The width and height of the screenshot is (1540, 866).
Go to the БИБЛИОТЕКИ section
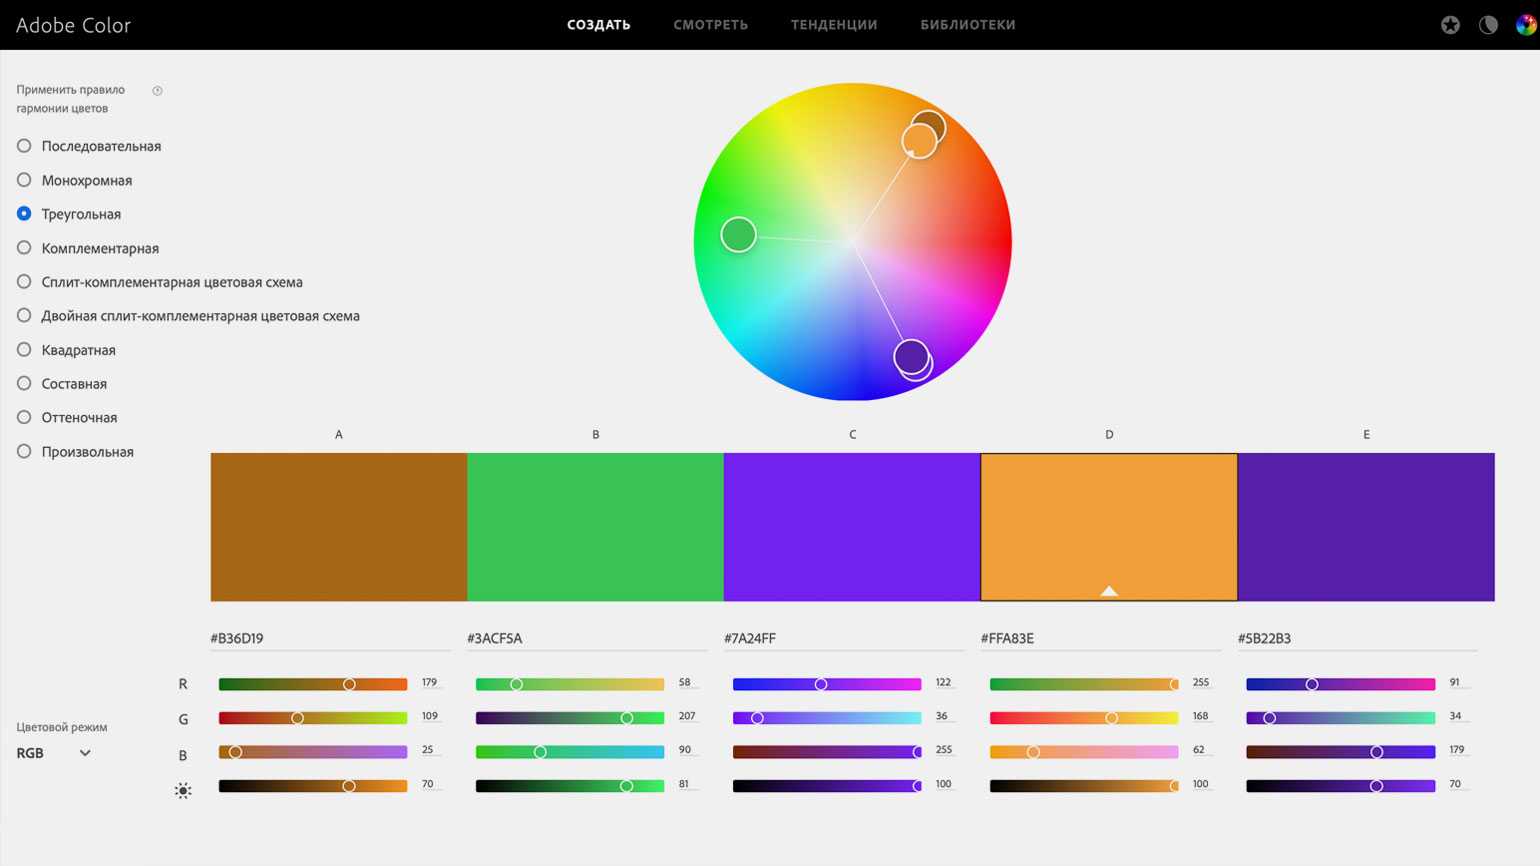tap(967, 25)
